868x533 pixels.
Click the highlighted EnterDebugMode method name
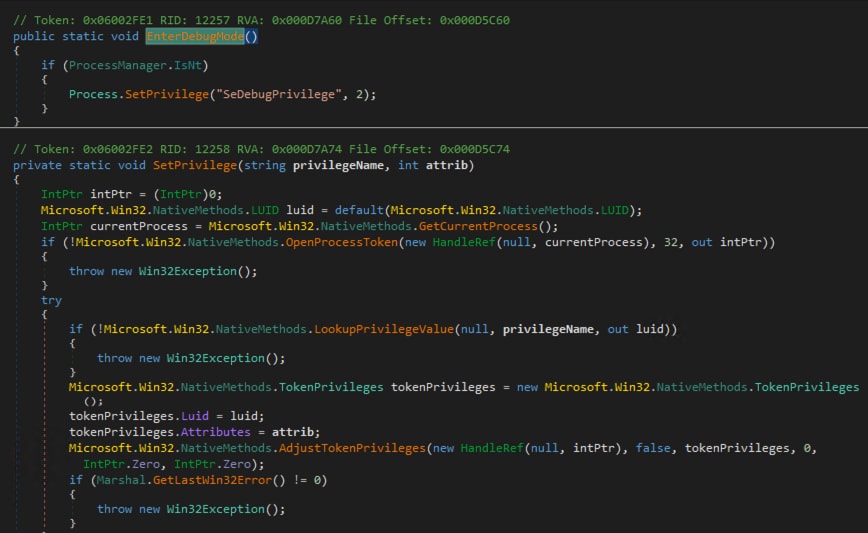coord(195,37)
